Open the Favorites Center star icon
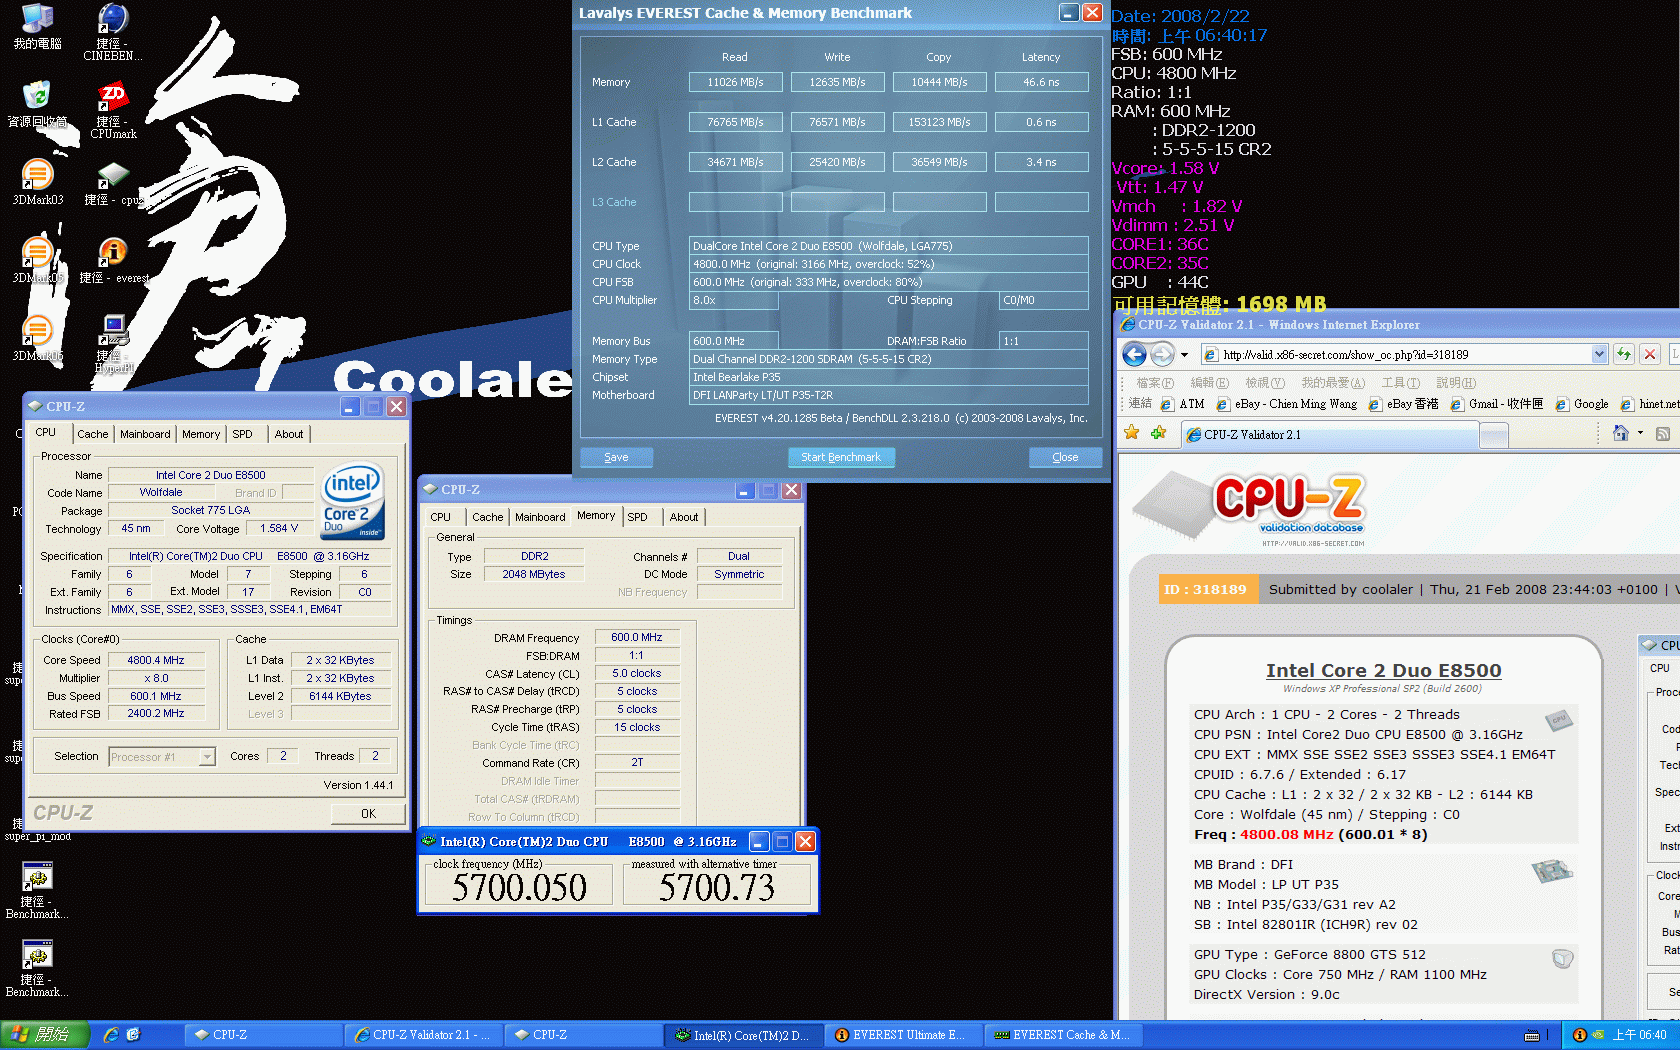This screenshot has width=1680, height=1050. pos(1131,433)
